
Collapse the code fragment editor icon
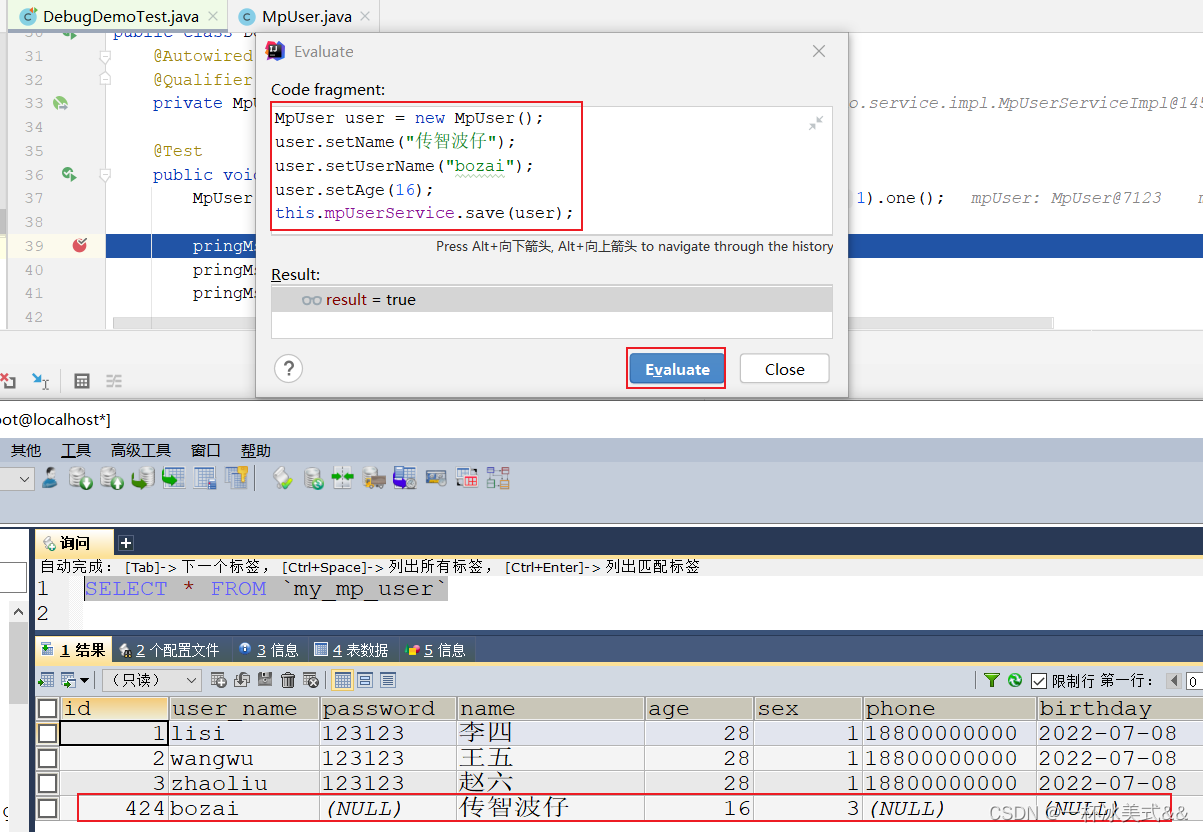pos(816,123)
